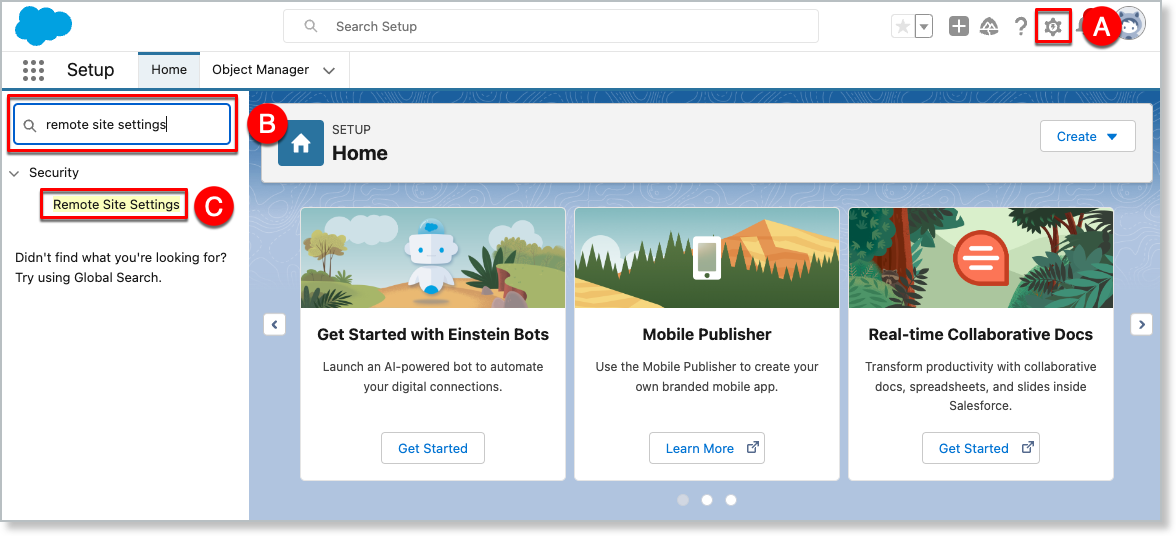Select the Home tab
Image resolution: width=1176 pixels, height=536 pixels.
pyautogui.click(x=169, y=70)
